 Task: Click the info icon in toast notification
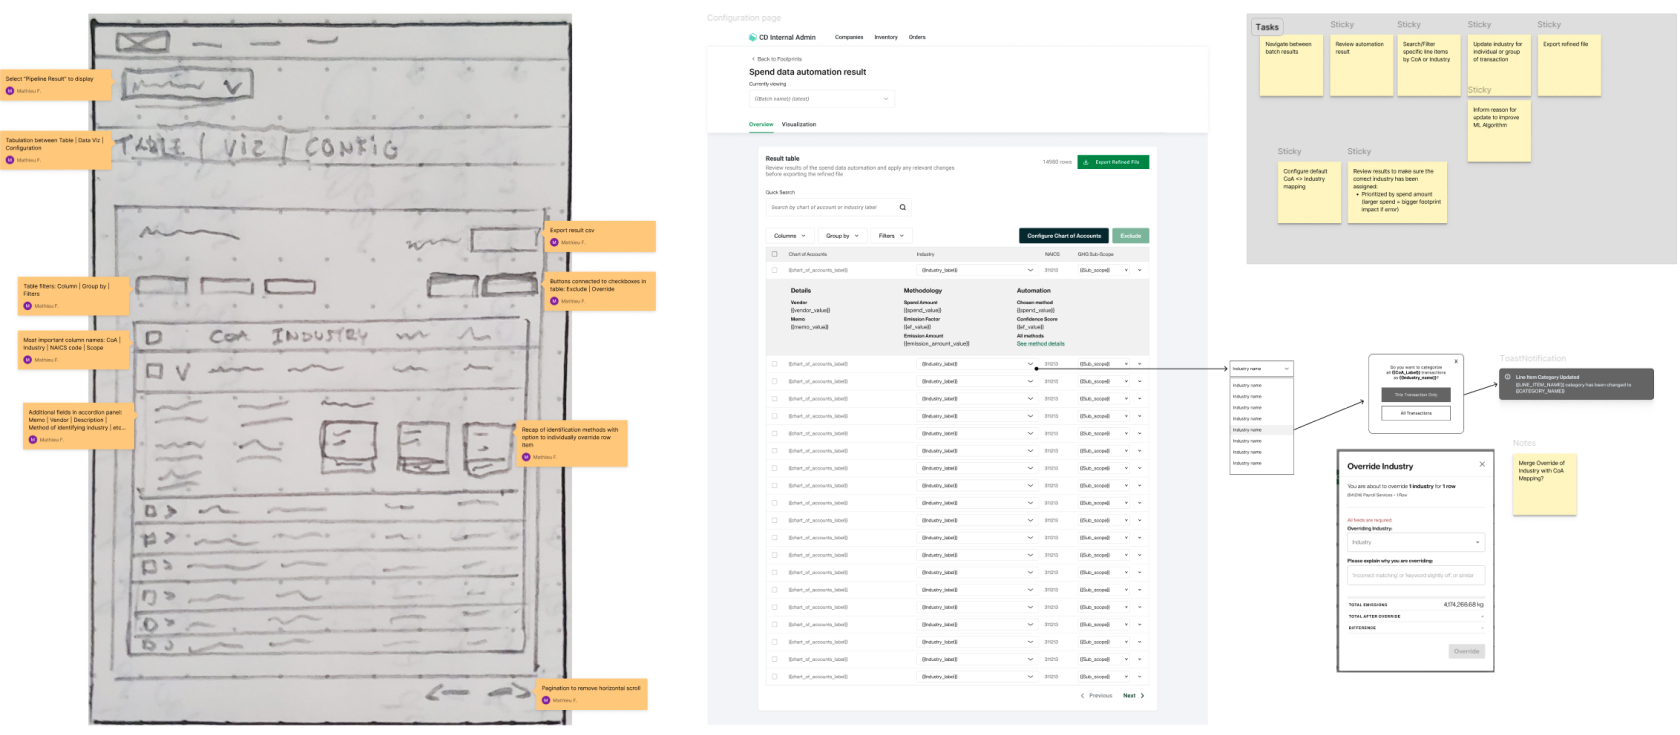click(x=1508, y=377)
